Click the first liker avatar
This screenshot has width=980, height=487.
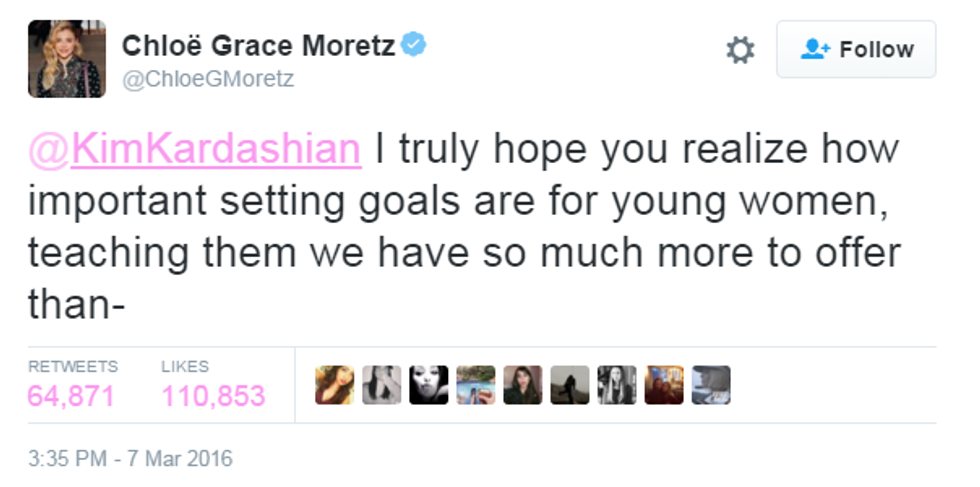(334, 385)
